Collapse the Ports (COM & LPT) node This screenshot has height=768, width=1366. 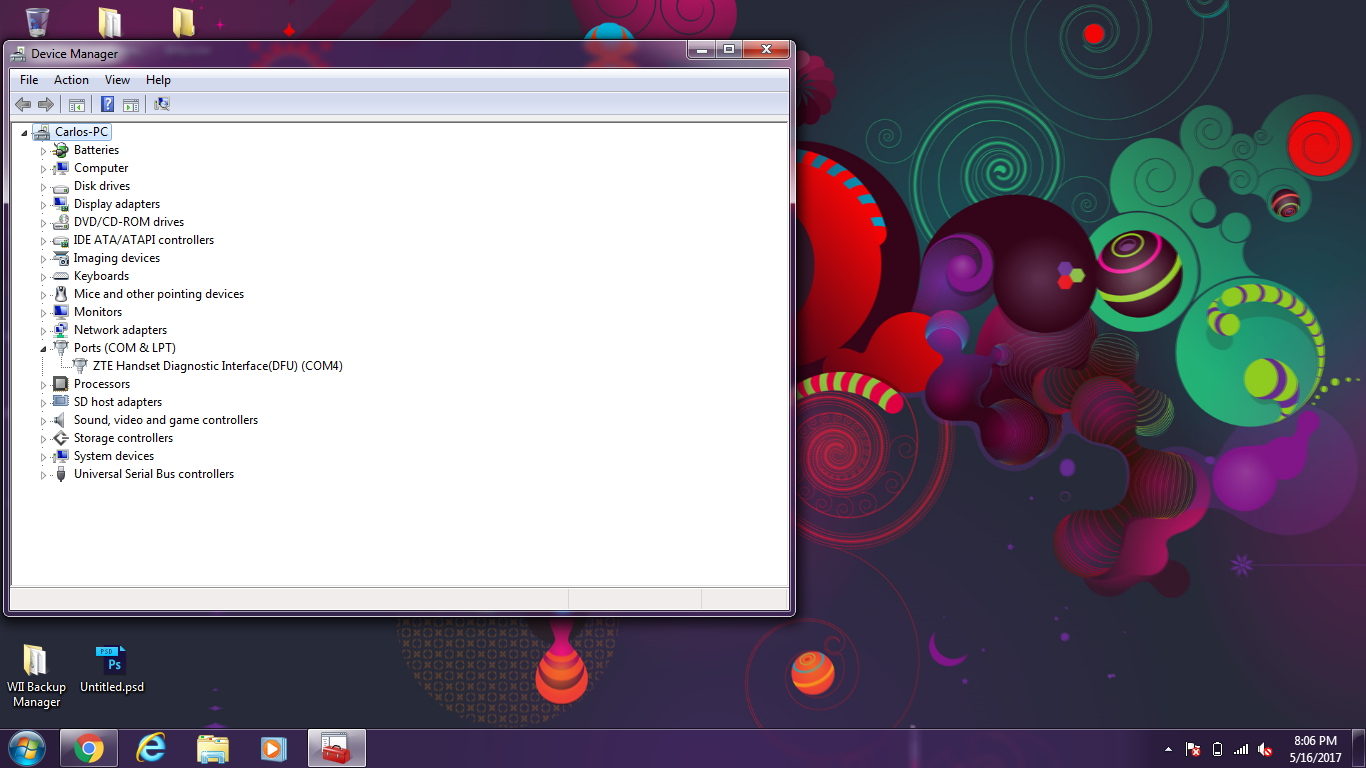pyautogui.click(x=43, y=349)
